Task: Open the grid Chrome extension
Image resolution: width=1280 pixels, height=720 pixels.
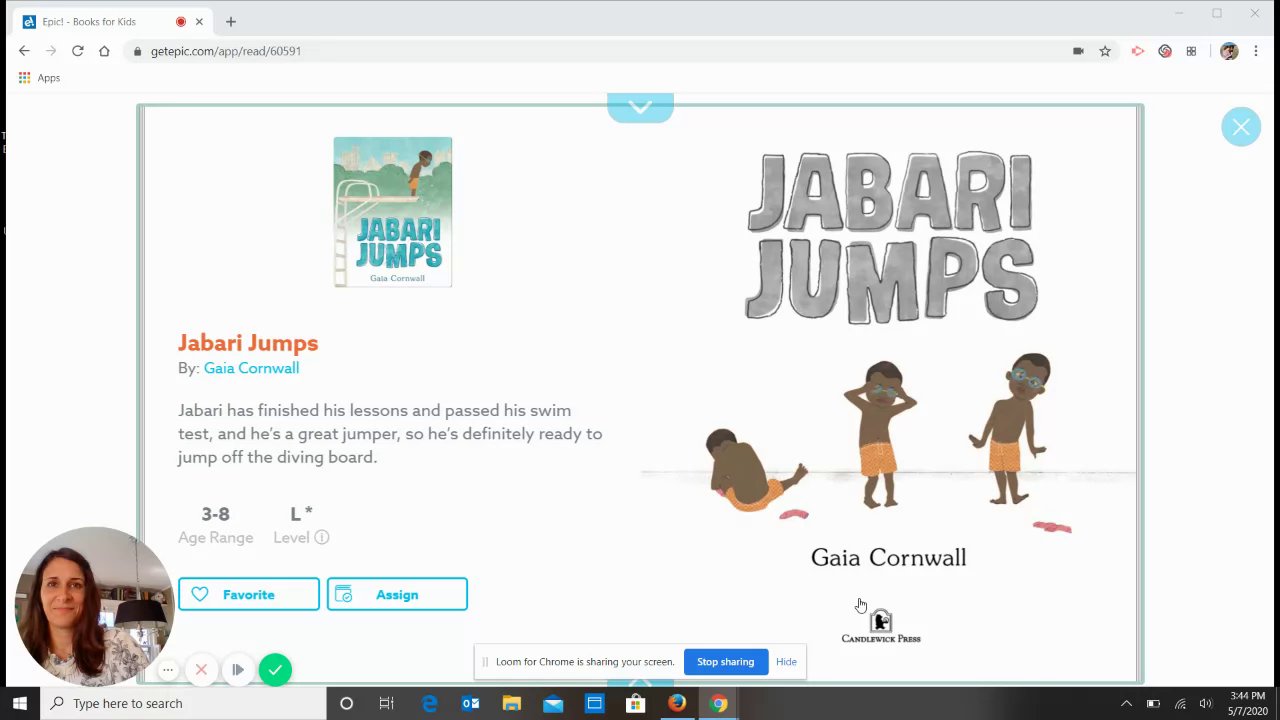Action: point(1191,51)
